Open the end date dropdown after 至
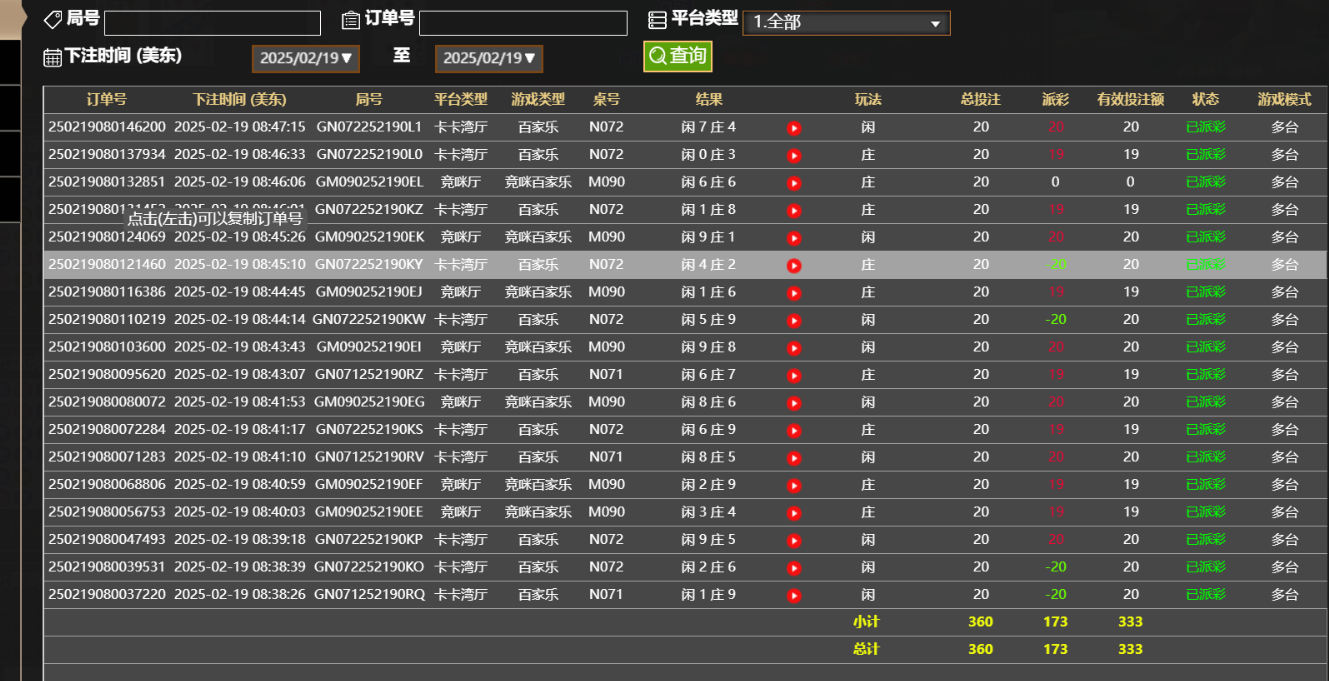Viewport: 1329px width, 681px height. [489, 58]
